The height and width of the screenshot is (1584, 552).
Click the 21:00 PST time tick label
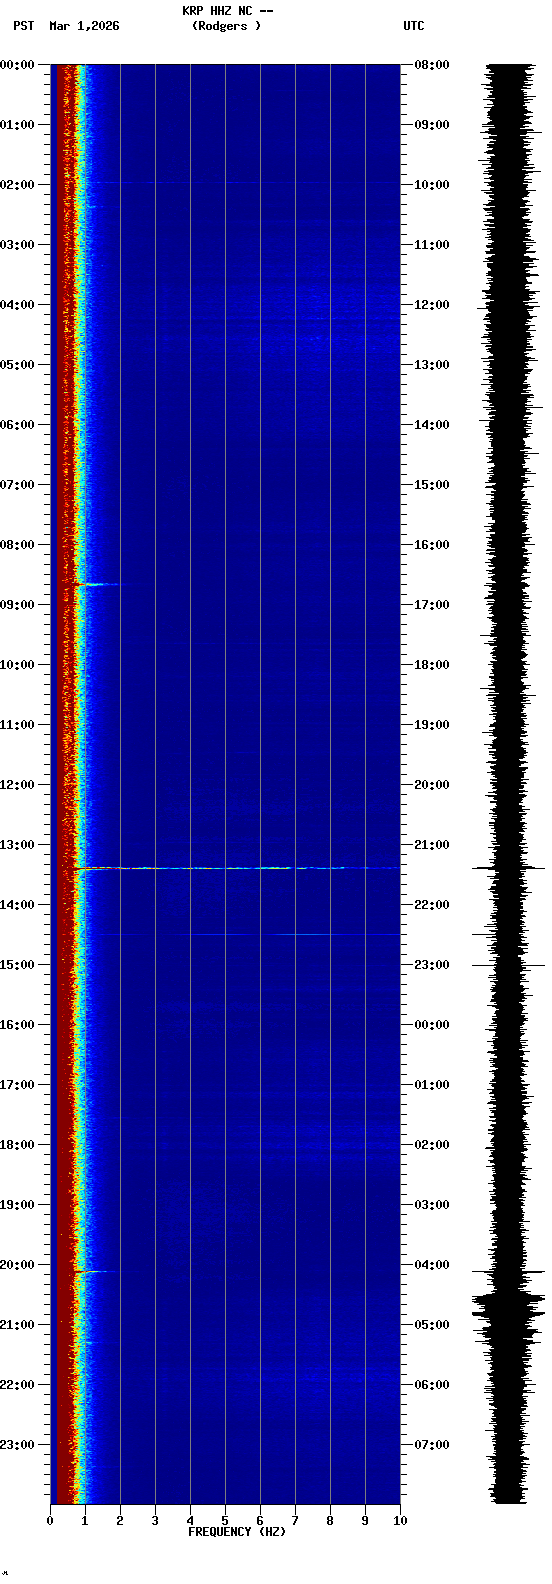tap(17, 1325)
